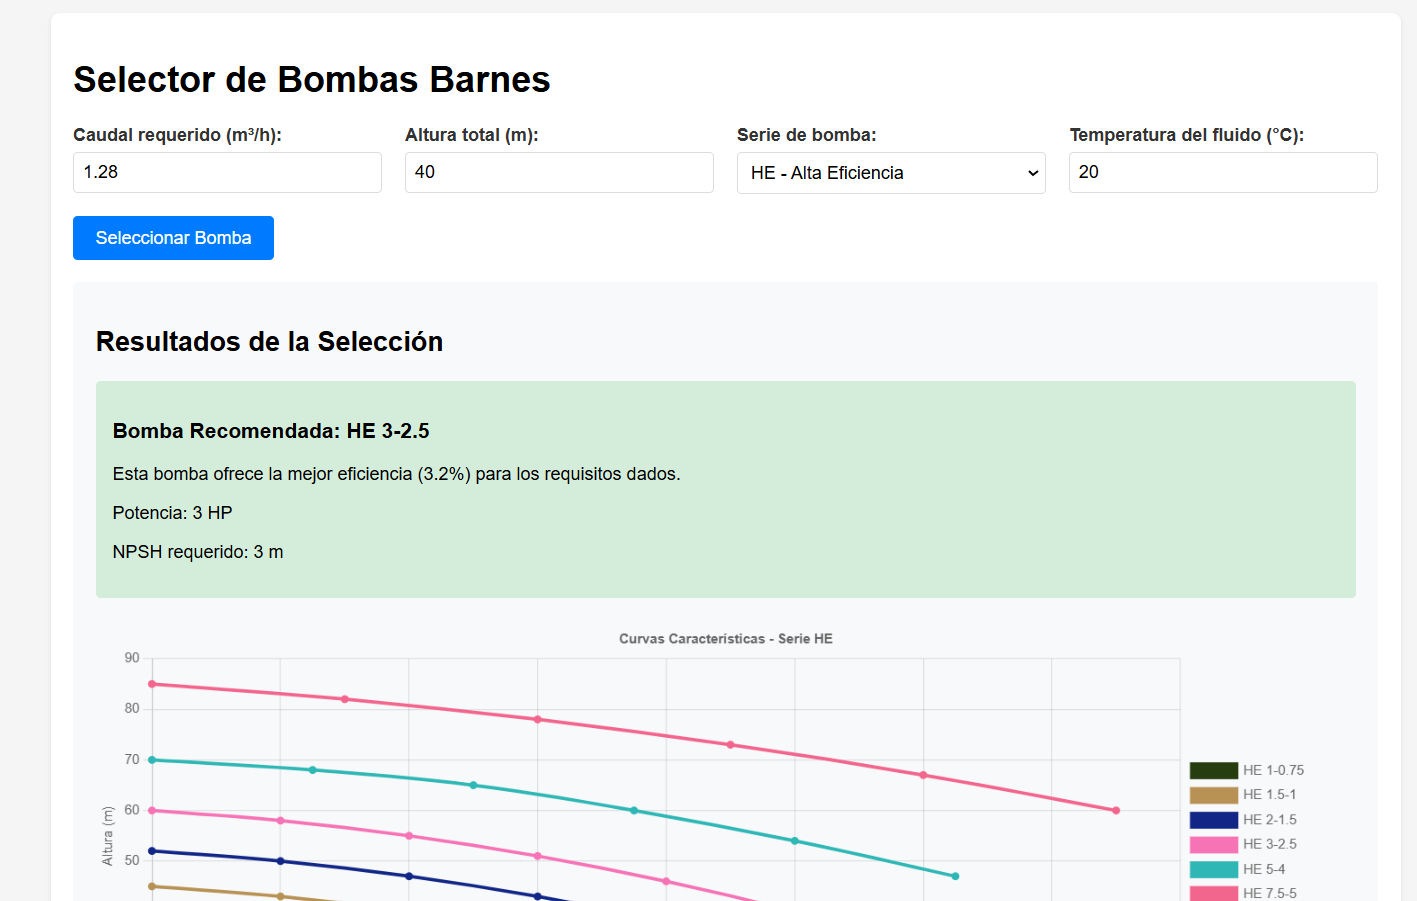Hide the HE 5-4 series label

pyautogui.click(x=1264, y=870)
